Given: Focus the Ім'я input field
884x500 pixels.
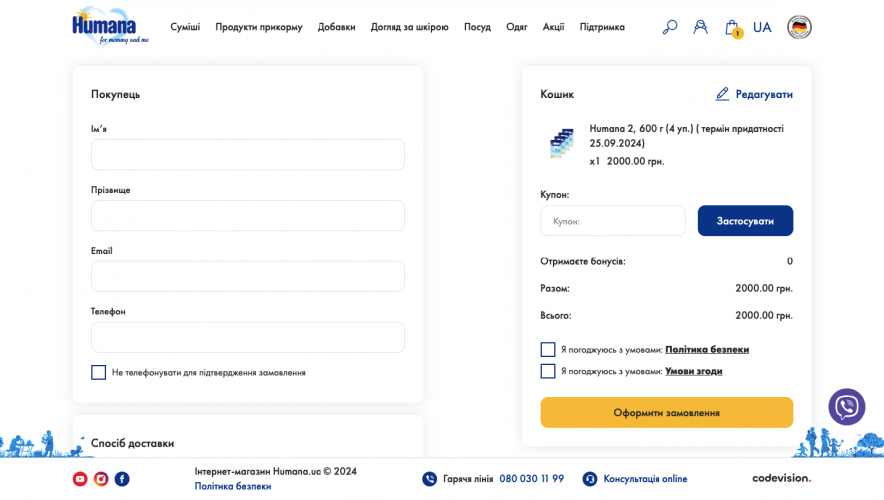Looking at the screenshot, I should point(248,154).
